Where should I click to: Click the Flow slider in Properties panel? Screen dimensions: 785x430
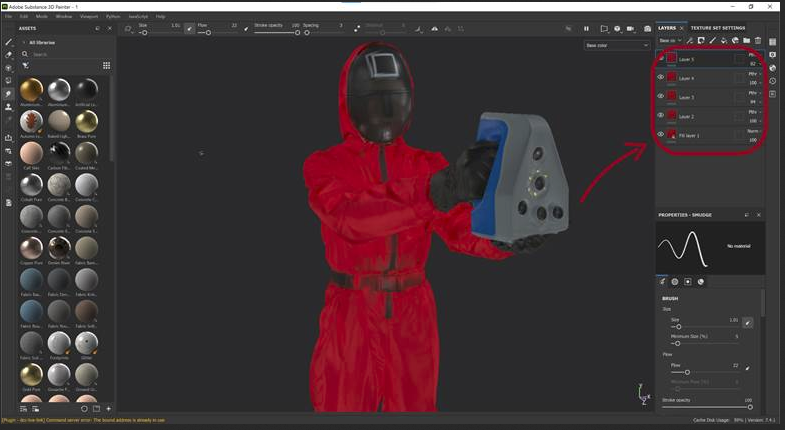705,372
